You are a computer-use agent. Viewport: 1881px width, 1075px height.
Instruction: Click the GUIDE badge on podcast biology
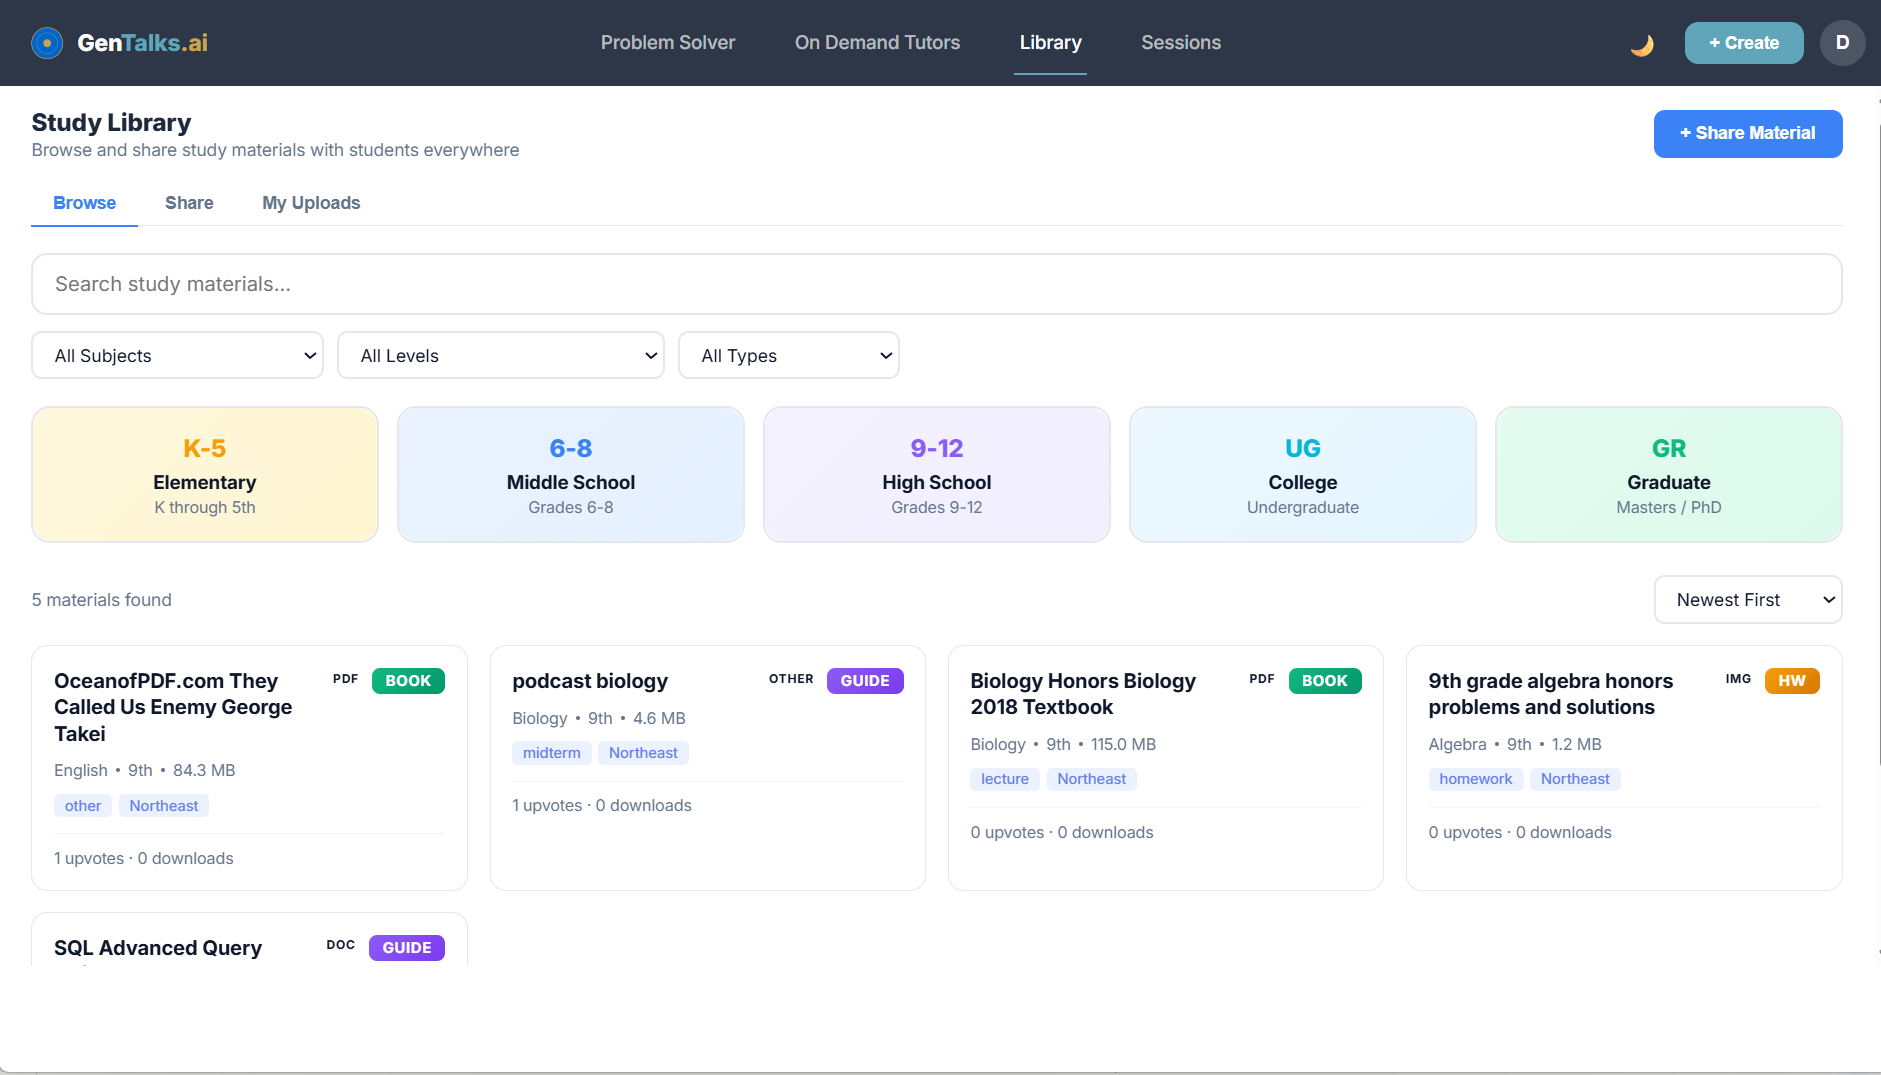(865, 681)
